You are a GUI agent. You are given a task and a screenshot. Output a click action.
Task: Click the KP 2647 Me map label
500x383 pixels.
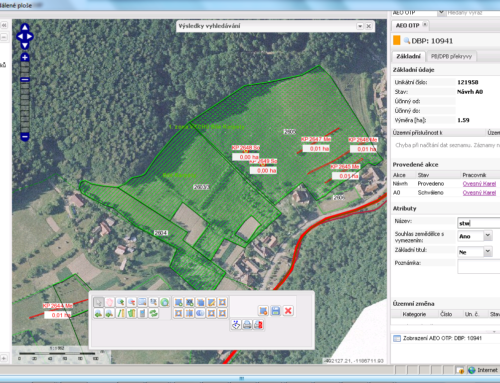(x=316, y=139)
